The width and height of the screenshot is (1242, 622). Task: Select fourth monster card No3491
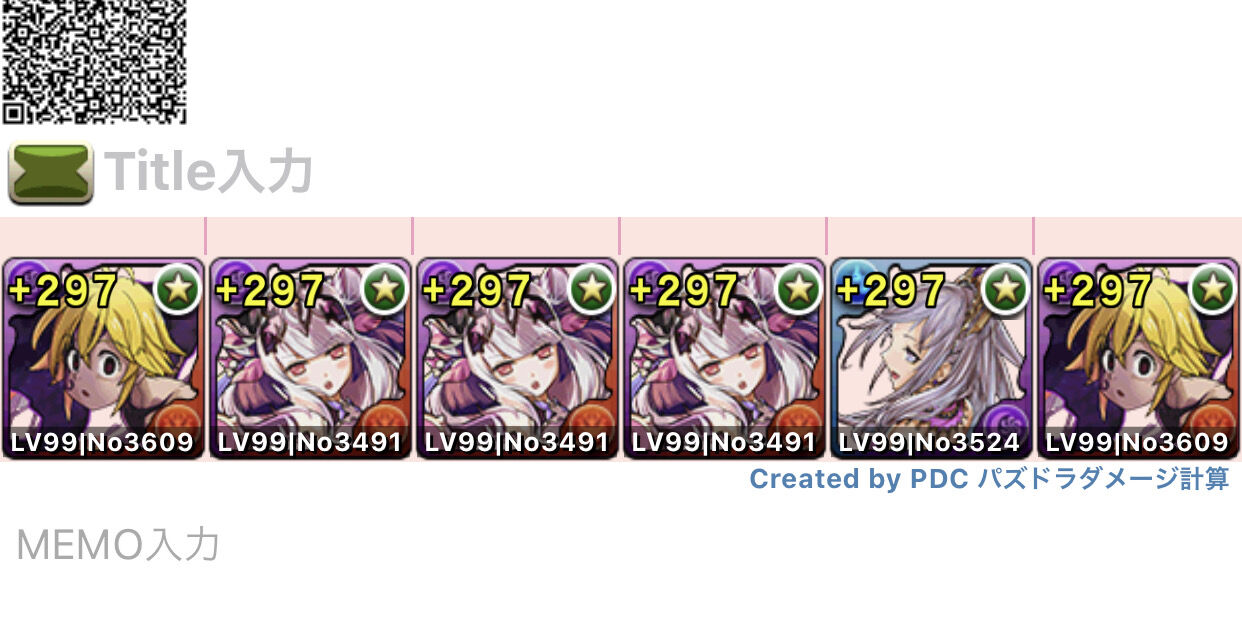[x=724, y=359]
